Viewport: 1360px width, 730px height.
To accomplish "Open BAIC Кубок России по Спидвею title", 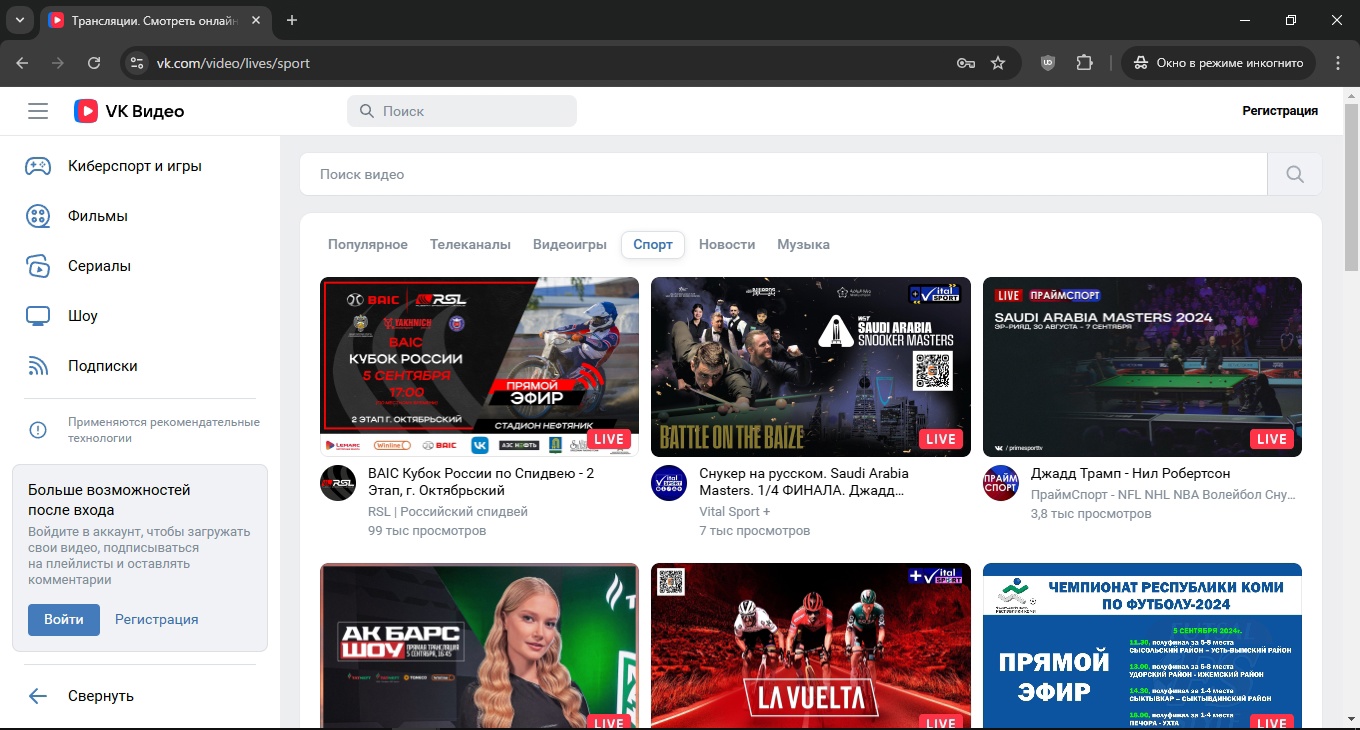I will (481, 482).
